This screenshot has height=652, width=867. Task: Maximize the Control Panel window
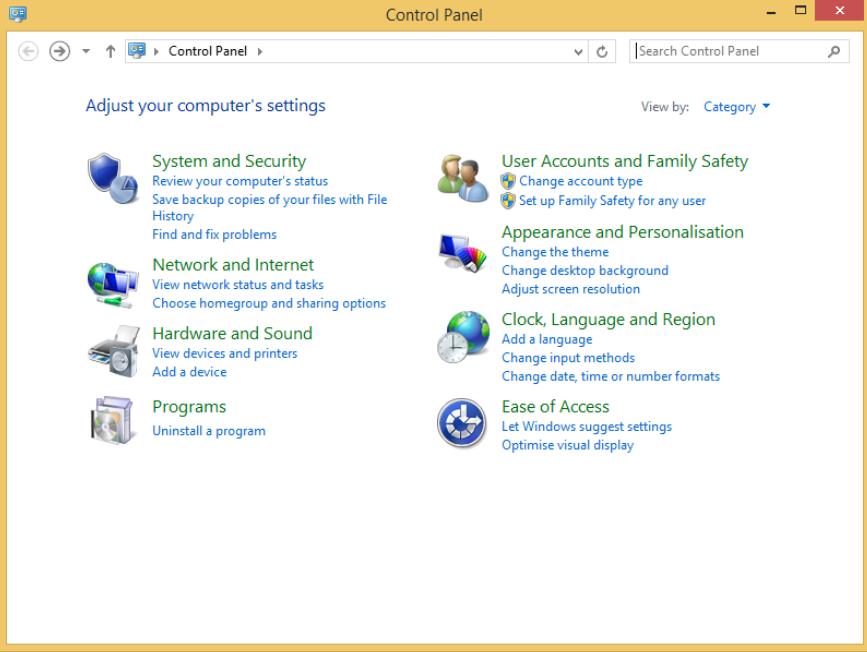[800, 11]
